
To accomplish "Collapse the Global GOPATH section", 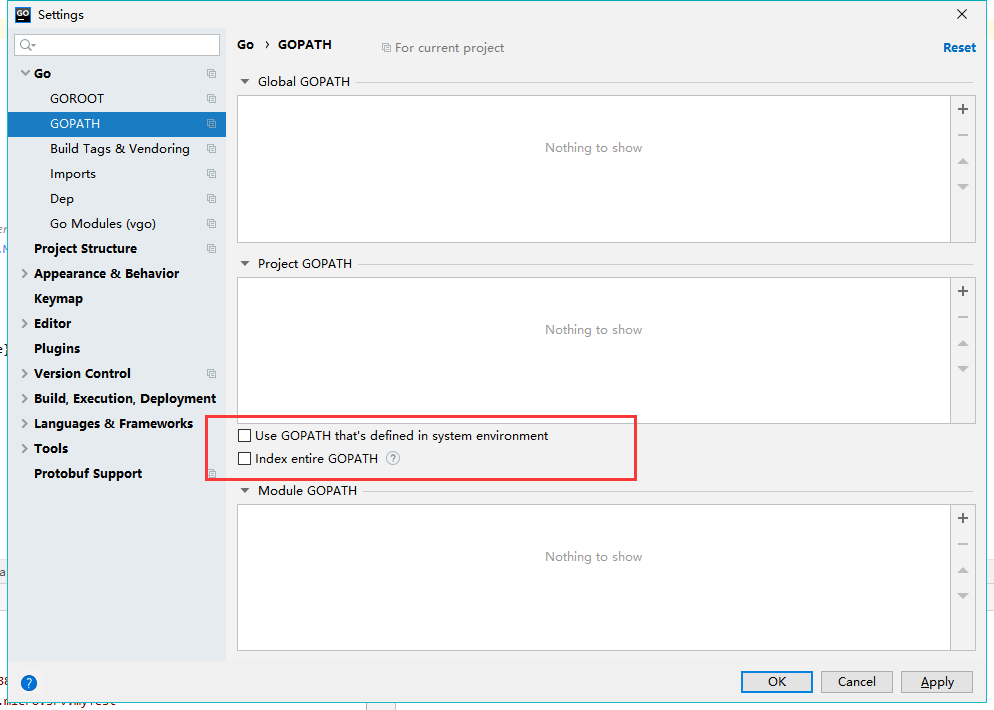I will tap(245, 82).
